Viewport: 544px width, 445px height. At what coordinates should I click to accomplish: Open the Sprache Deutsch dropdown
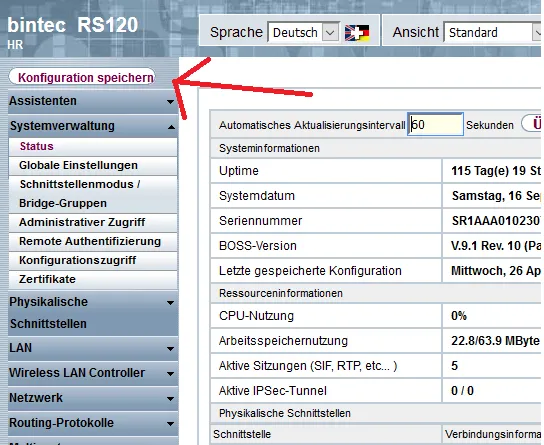pos(303,32)
